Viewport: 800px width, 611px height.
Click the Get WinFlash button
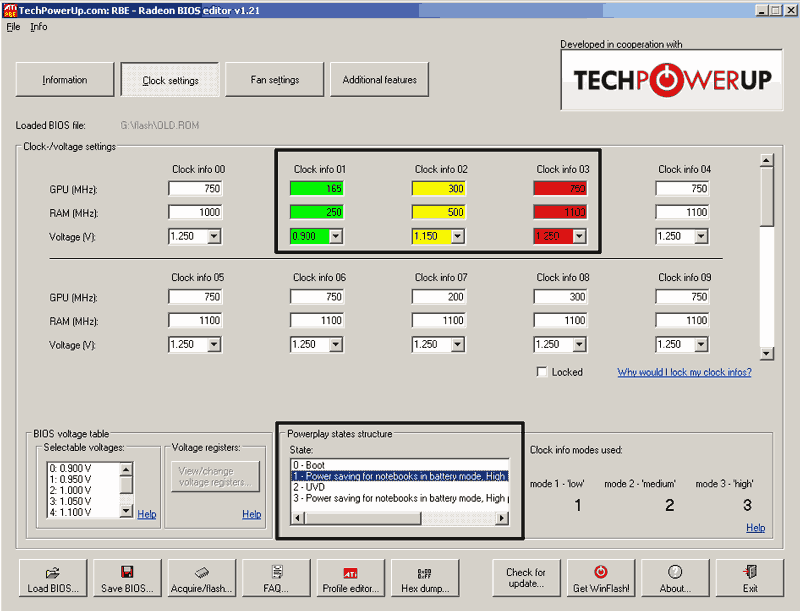pyautogui.click(x=600, y=579)
